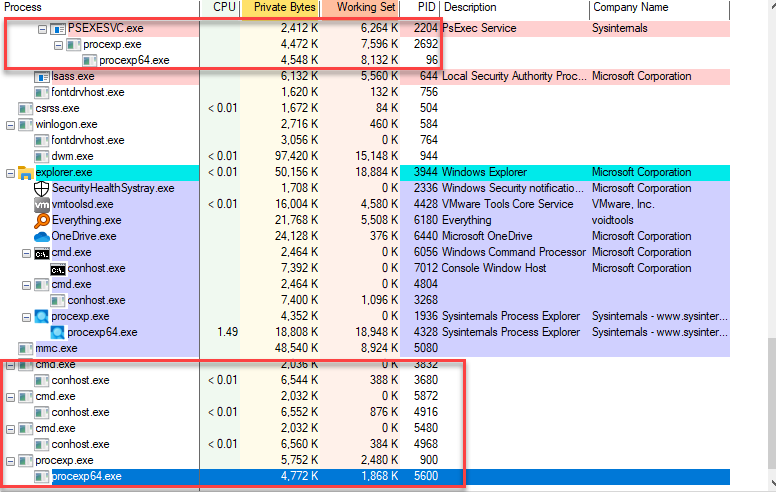Collapse procexp.exe with PID 900
This screenshot has width=776, height=492.
click(10, 461)
